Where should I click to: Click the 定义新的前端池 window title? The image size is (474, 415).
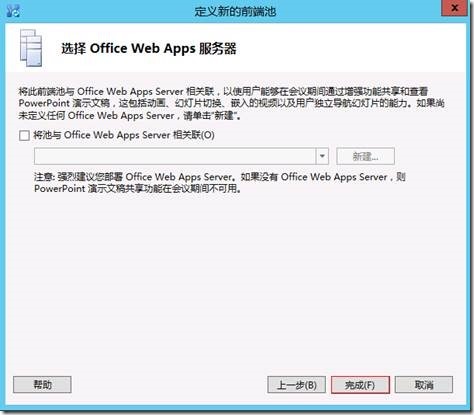(x=235, y=12)
